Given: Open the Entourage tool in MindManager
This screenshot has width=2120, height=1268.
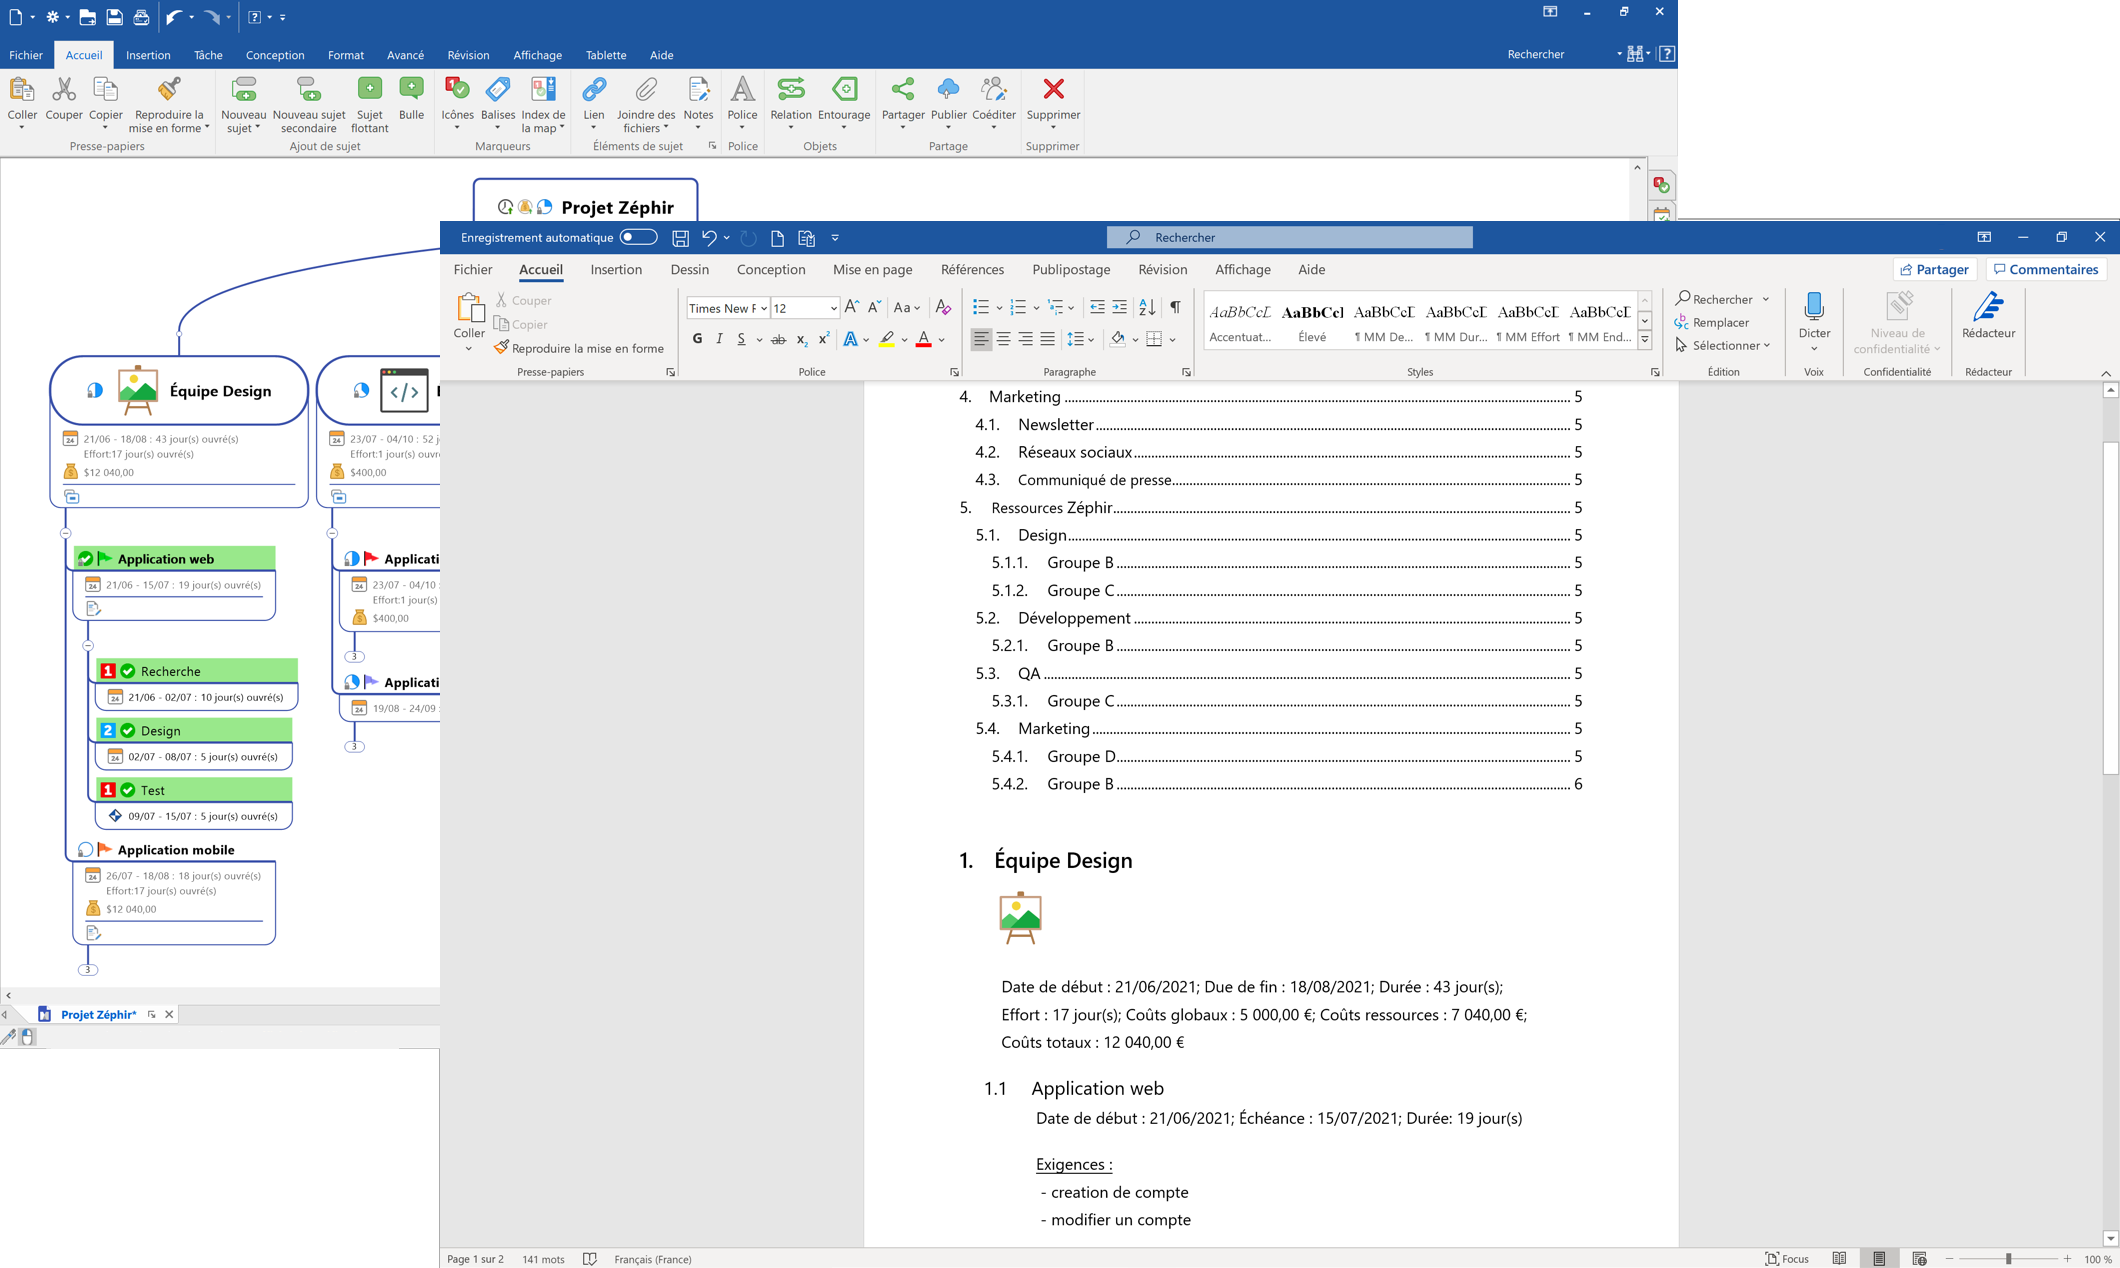Looking at the screenshot, I should 843,100.
